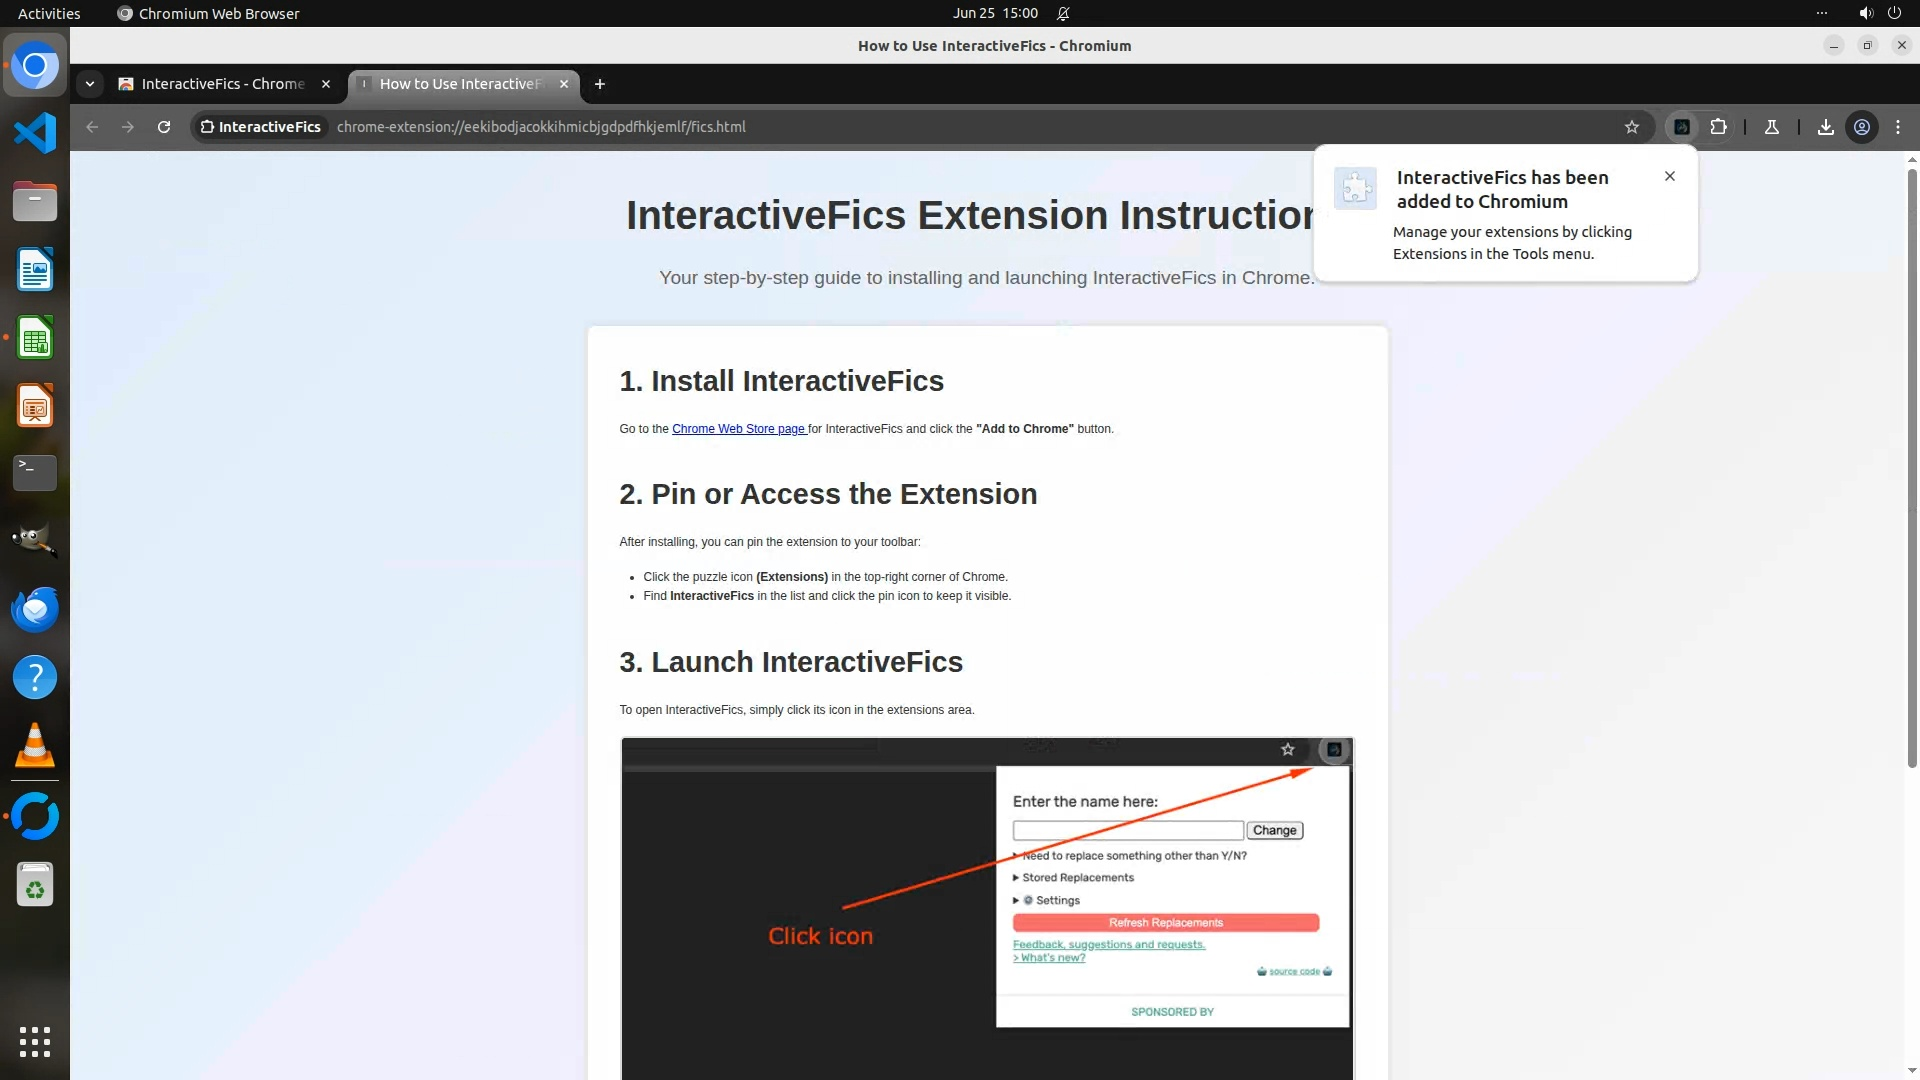Click the pinned InteractiveFics extension icon
Screen dimensions: 1920x1080
pyautogui.click(x=1682, y=127)
